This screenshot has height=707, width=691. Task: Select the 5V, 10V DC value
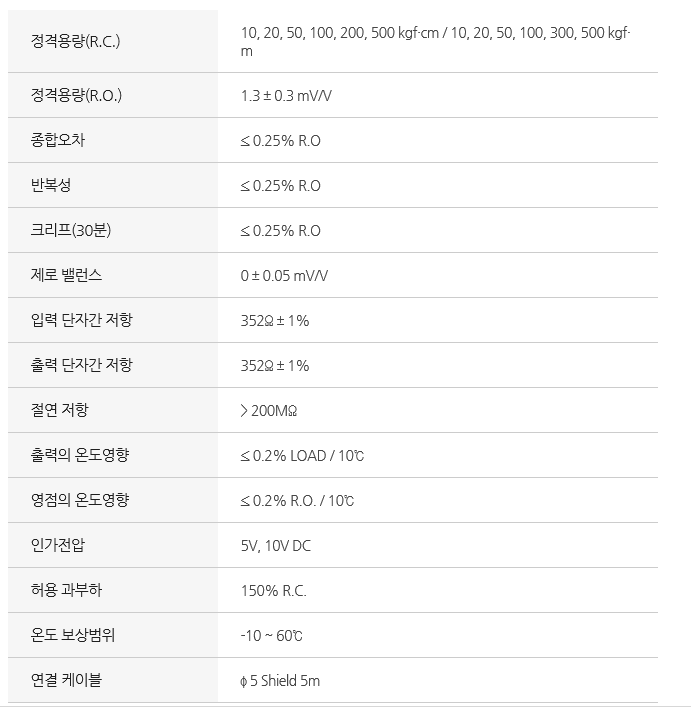tap(276, 546)
